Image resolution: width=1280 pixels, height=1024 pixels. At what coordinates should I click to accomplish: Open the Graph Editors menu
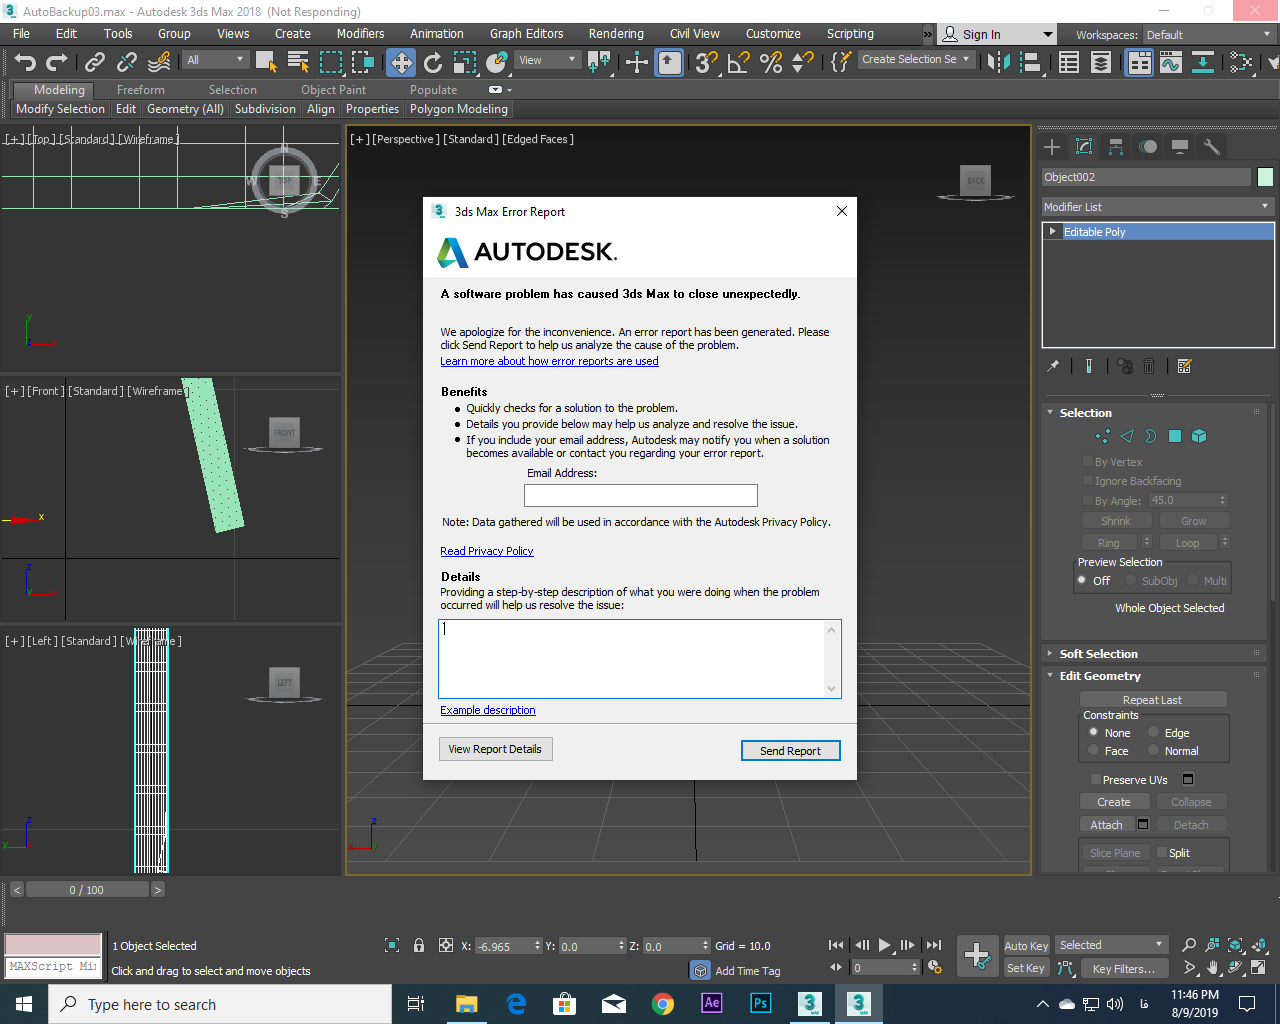[x=527, y=34]
